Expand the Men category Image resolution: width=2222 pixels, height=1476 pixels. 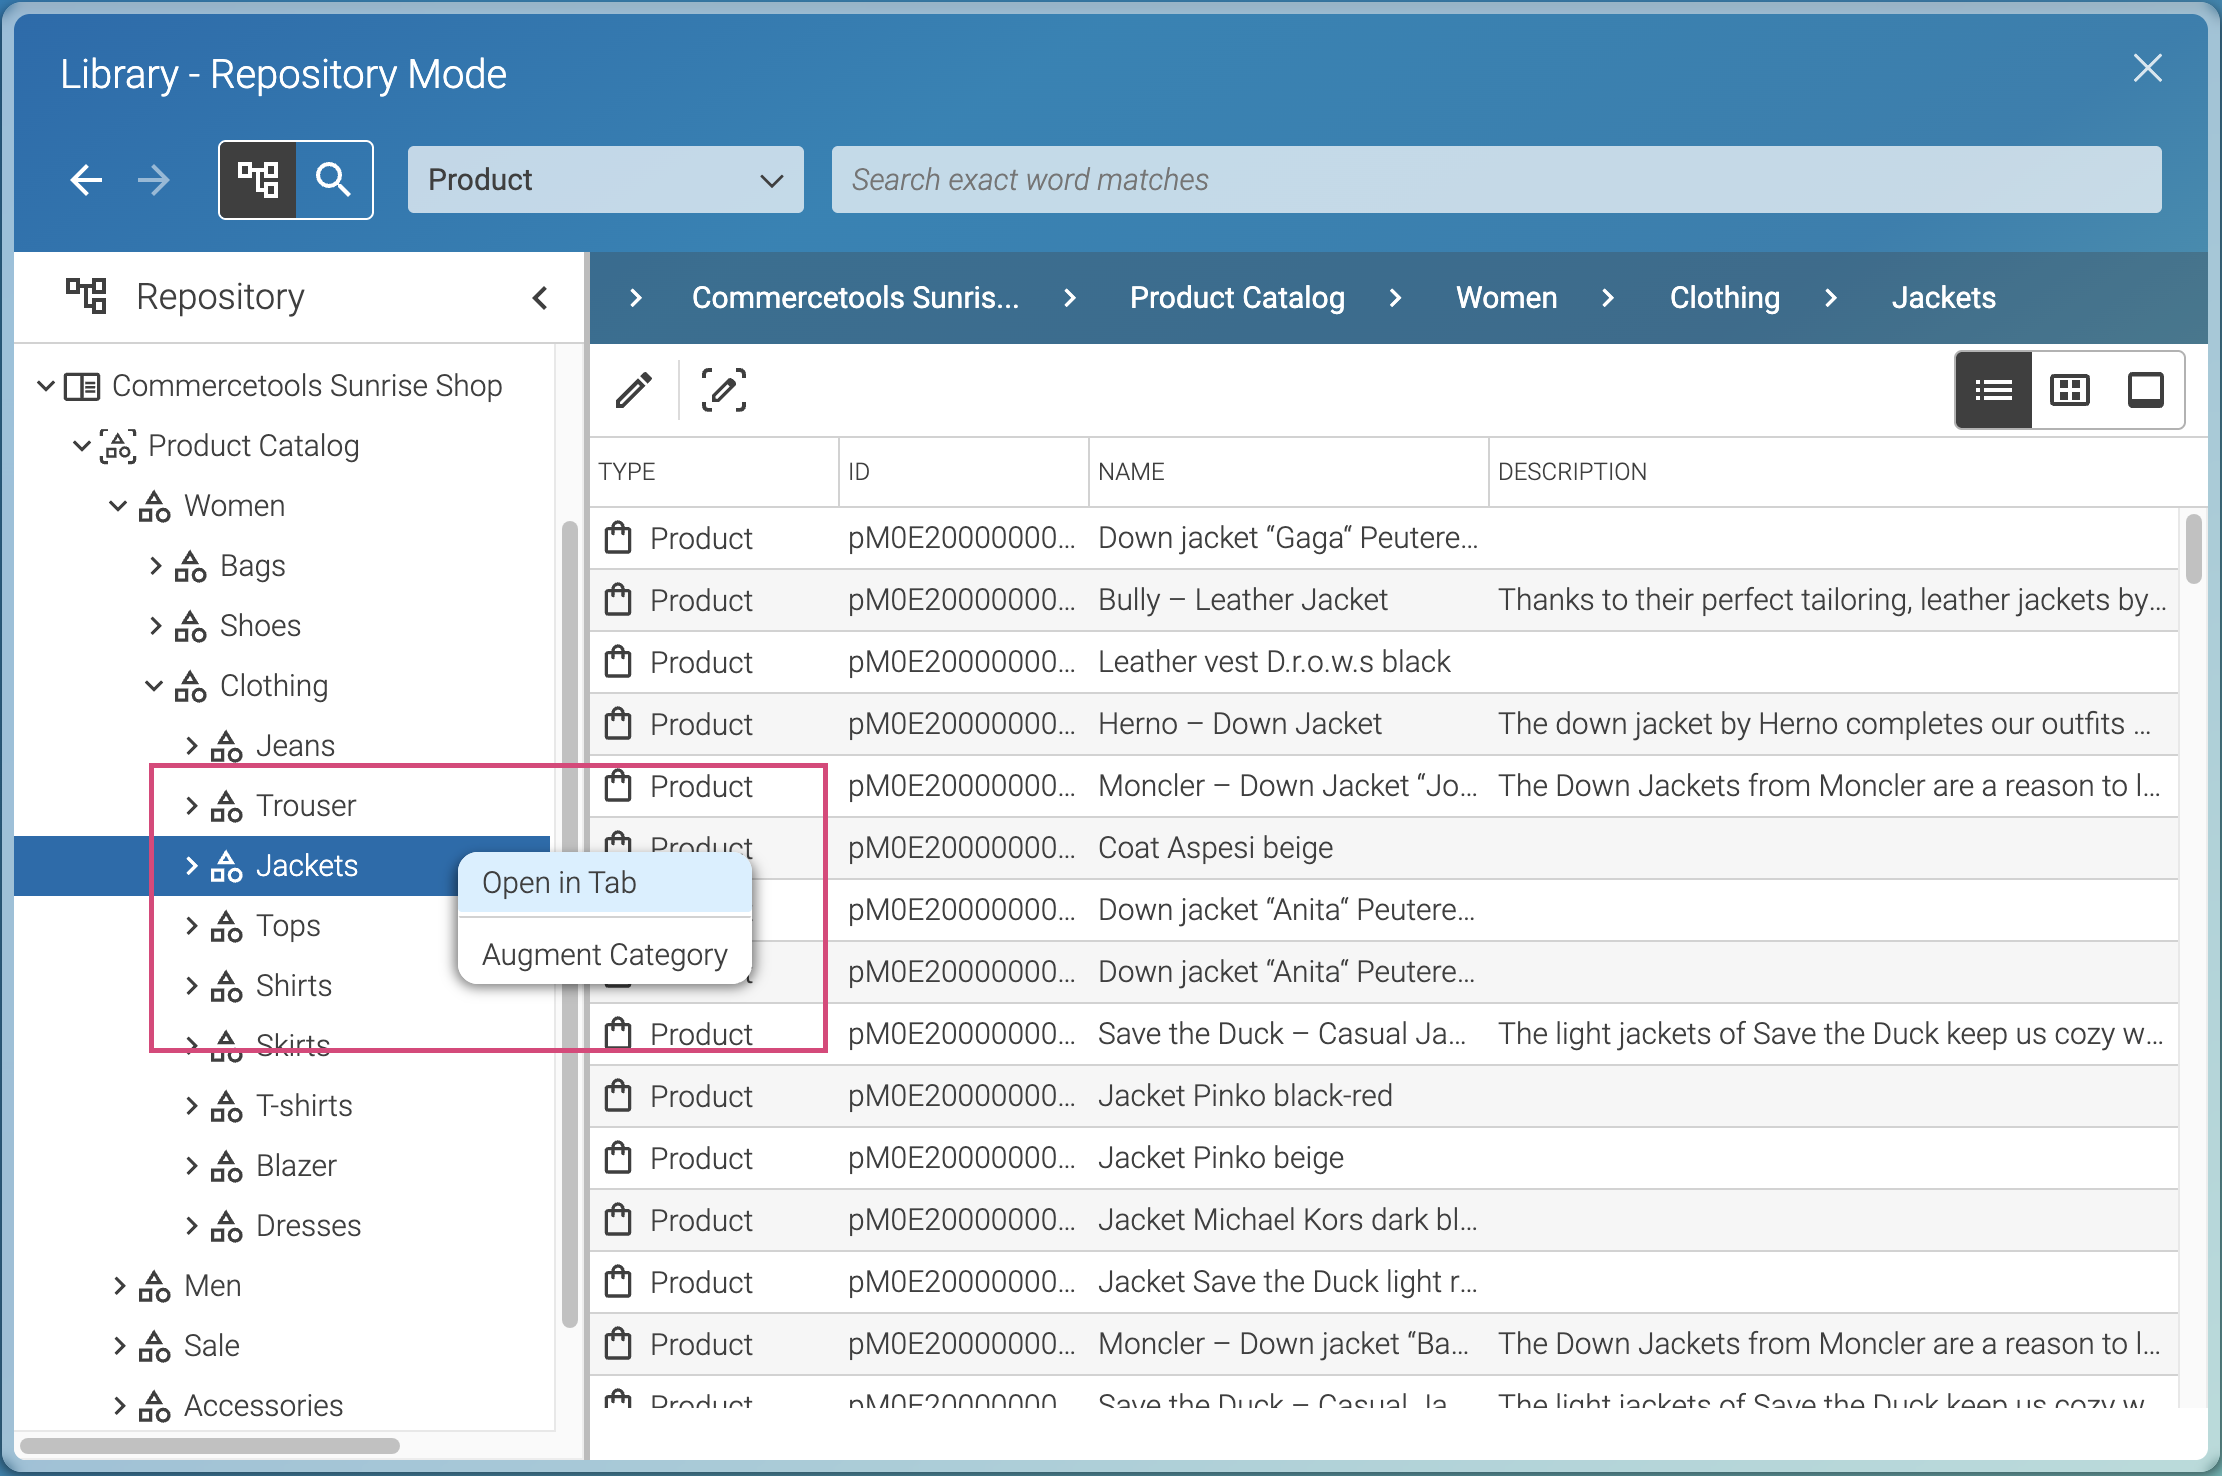point(119,1286)
